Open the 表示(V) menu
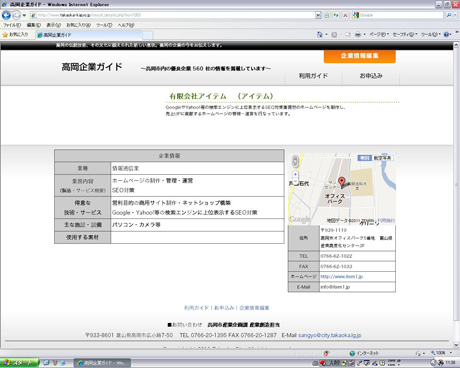 point(53,25)
